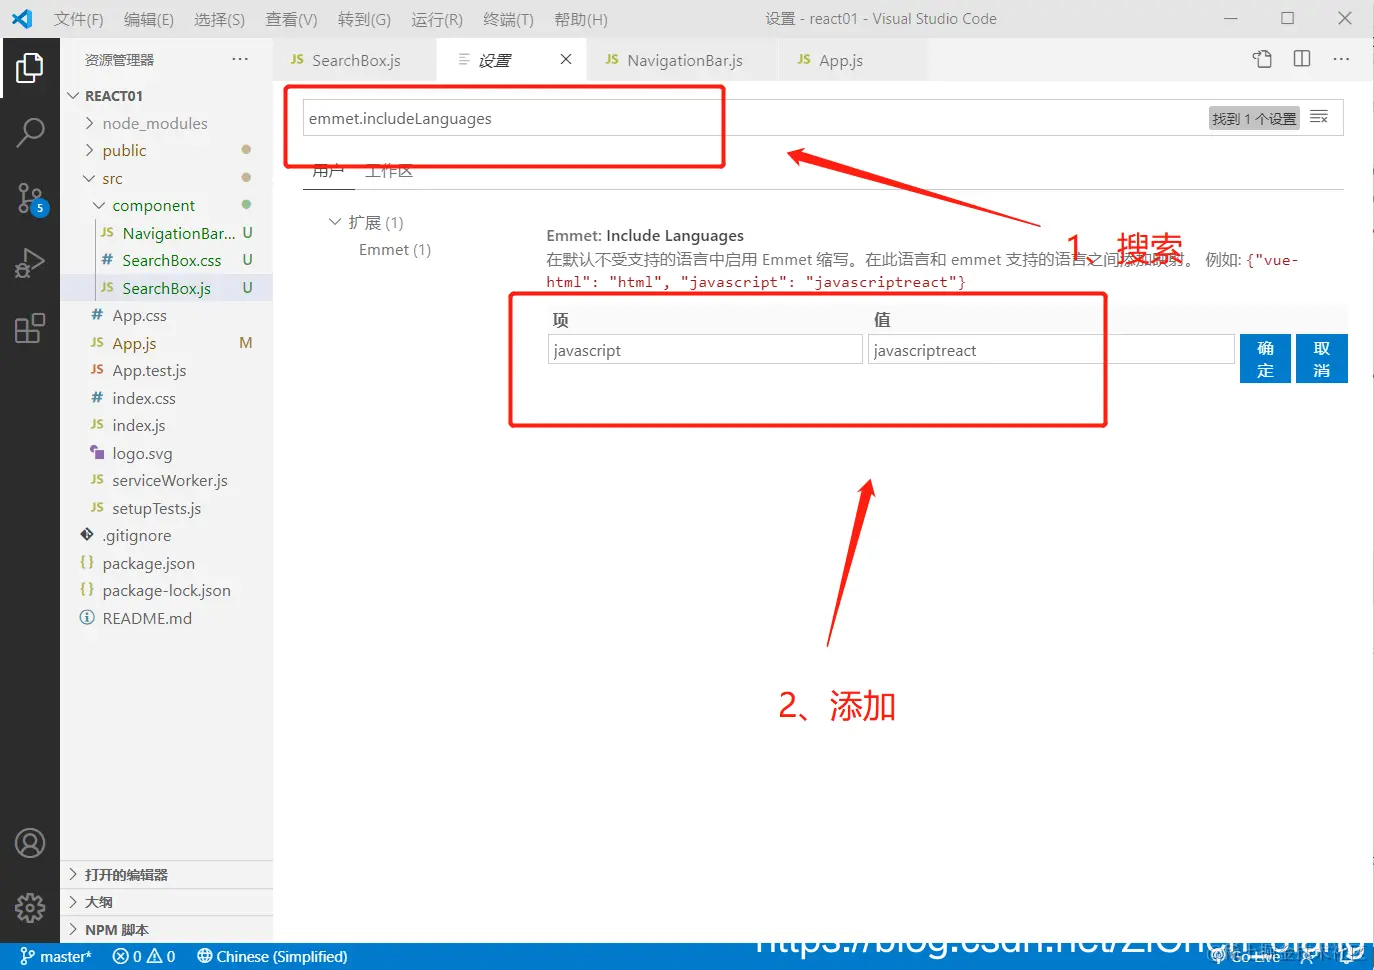Screen dimensions: 1374x970
Task: Open logo.svg in the explorer
Action: (166, 453)
